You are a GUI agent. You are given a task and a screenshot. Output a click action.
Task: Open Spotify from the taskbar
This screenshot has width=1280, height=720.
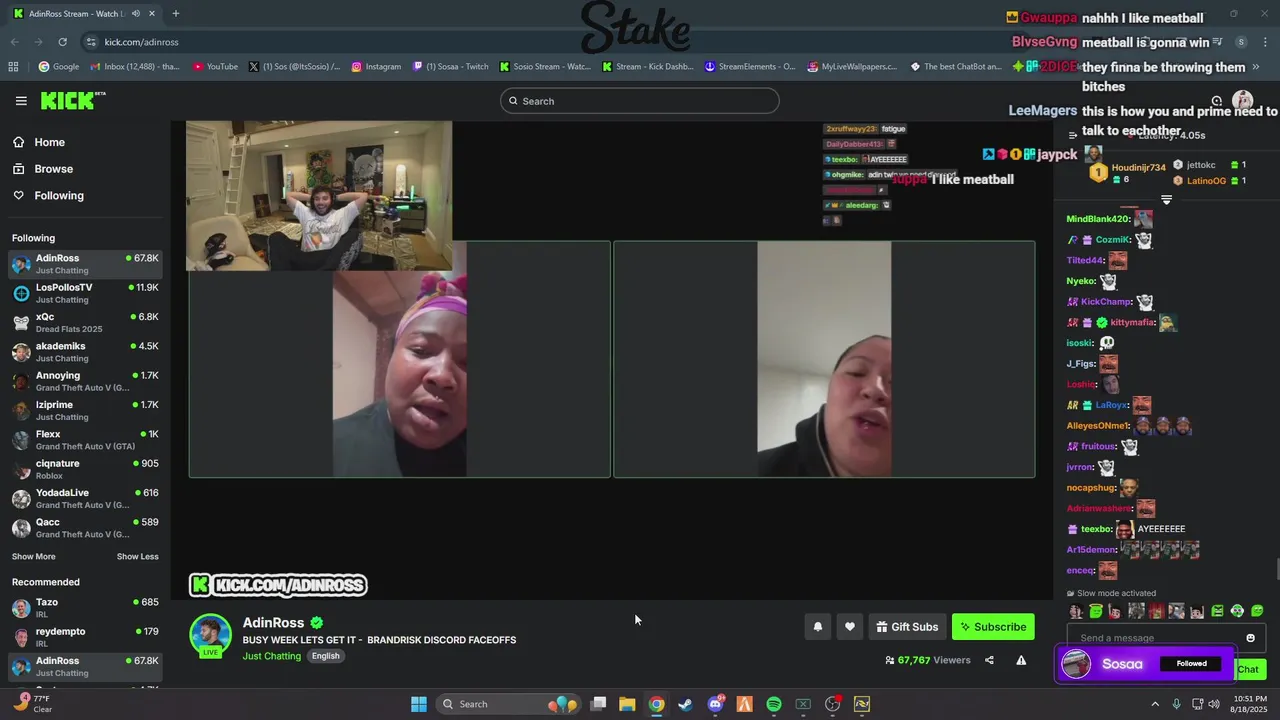tap(774, 704)
